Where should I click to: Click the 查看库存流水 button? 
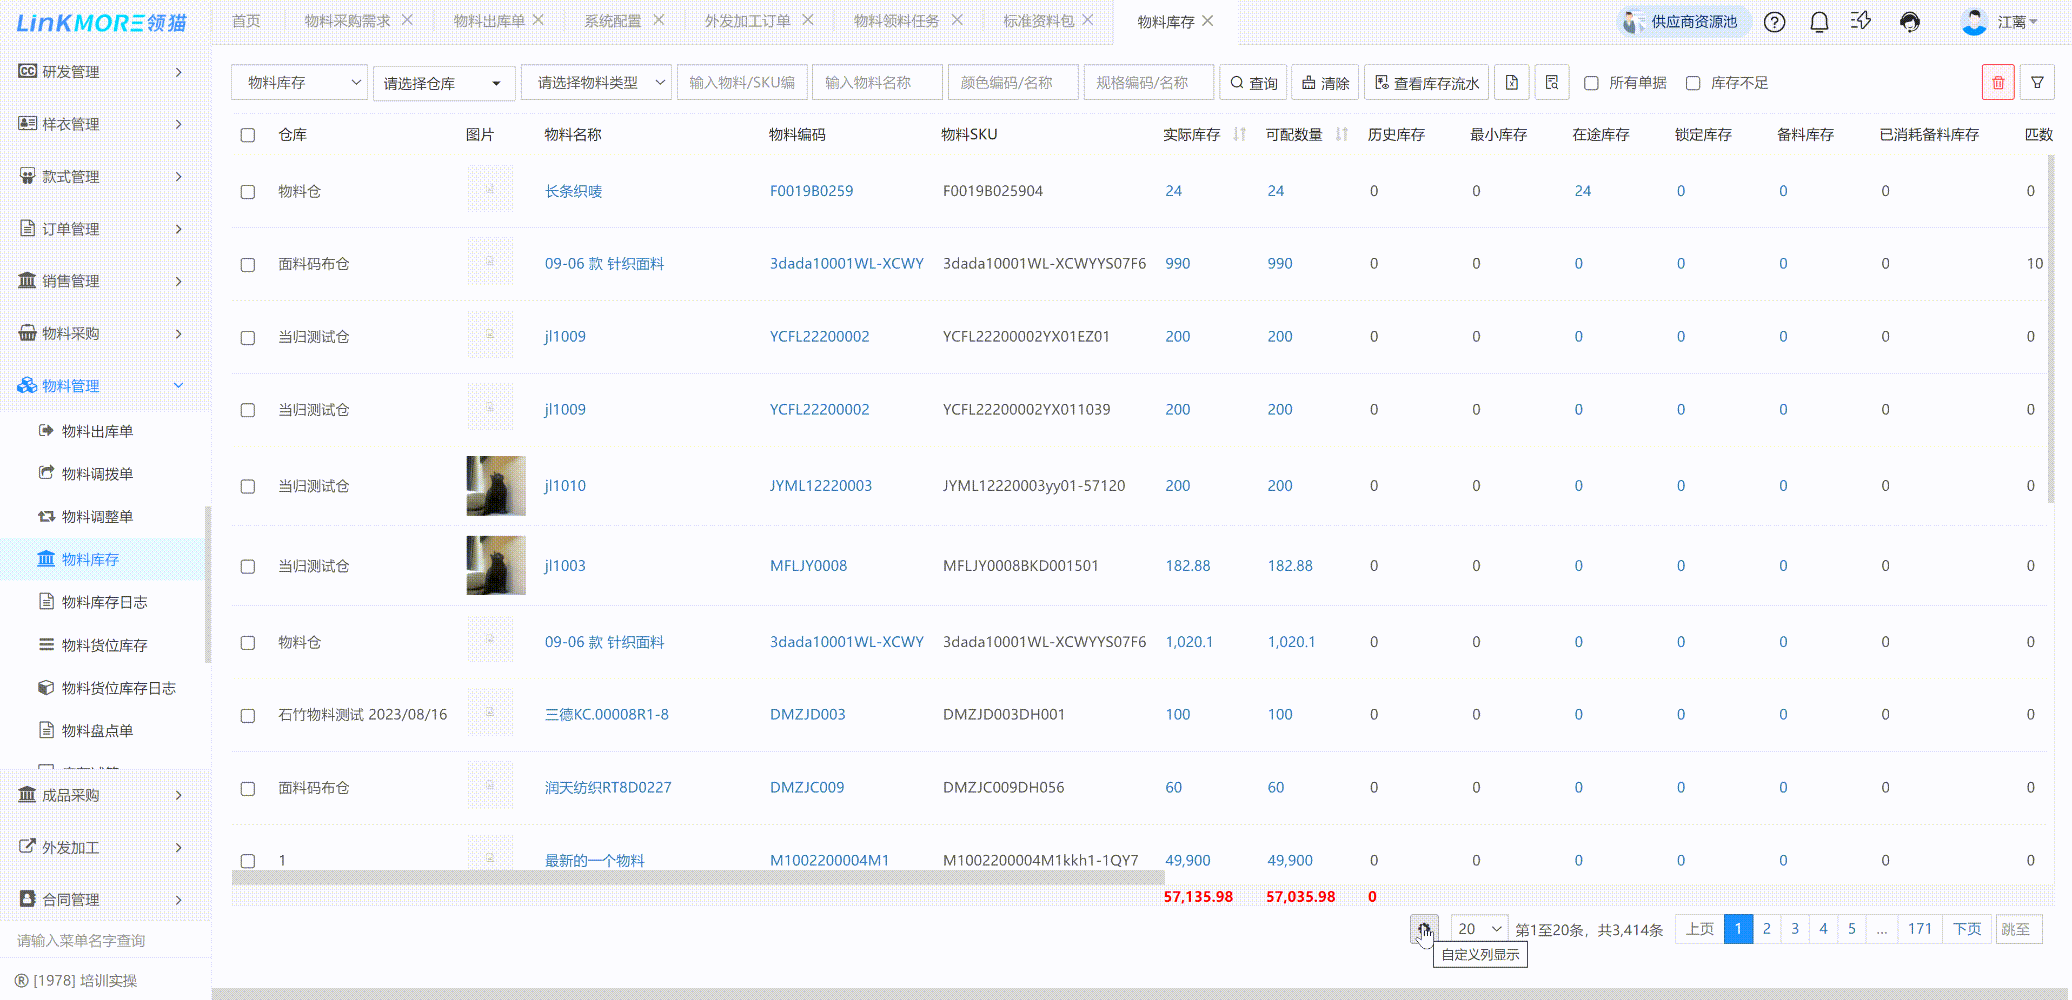coord(1426,83)
